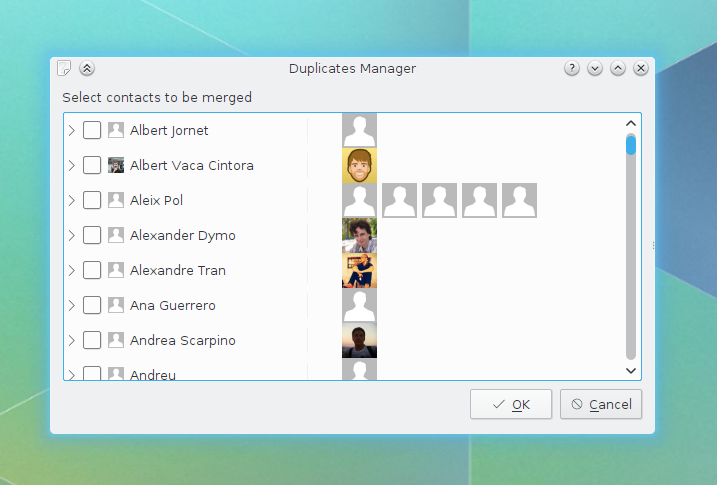The width and height of the screenshot is (717, 485).
Task: Select the Albert Vaca Cintora name text
Action: click(x=192, y=165)
